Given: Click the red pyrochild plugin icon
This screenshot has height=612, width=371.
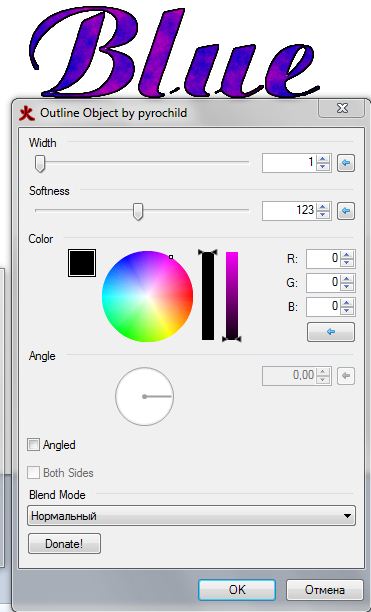Looking at the screenshot, I should (27, 114).
